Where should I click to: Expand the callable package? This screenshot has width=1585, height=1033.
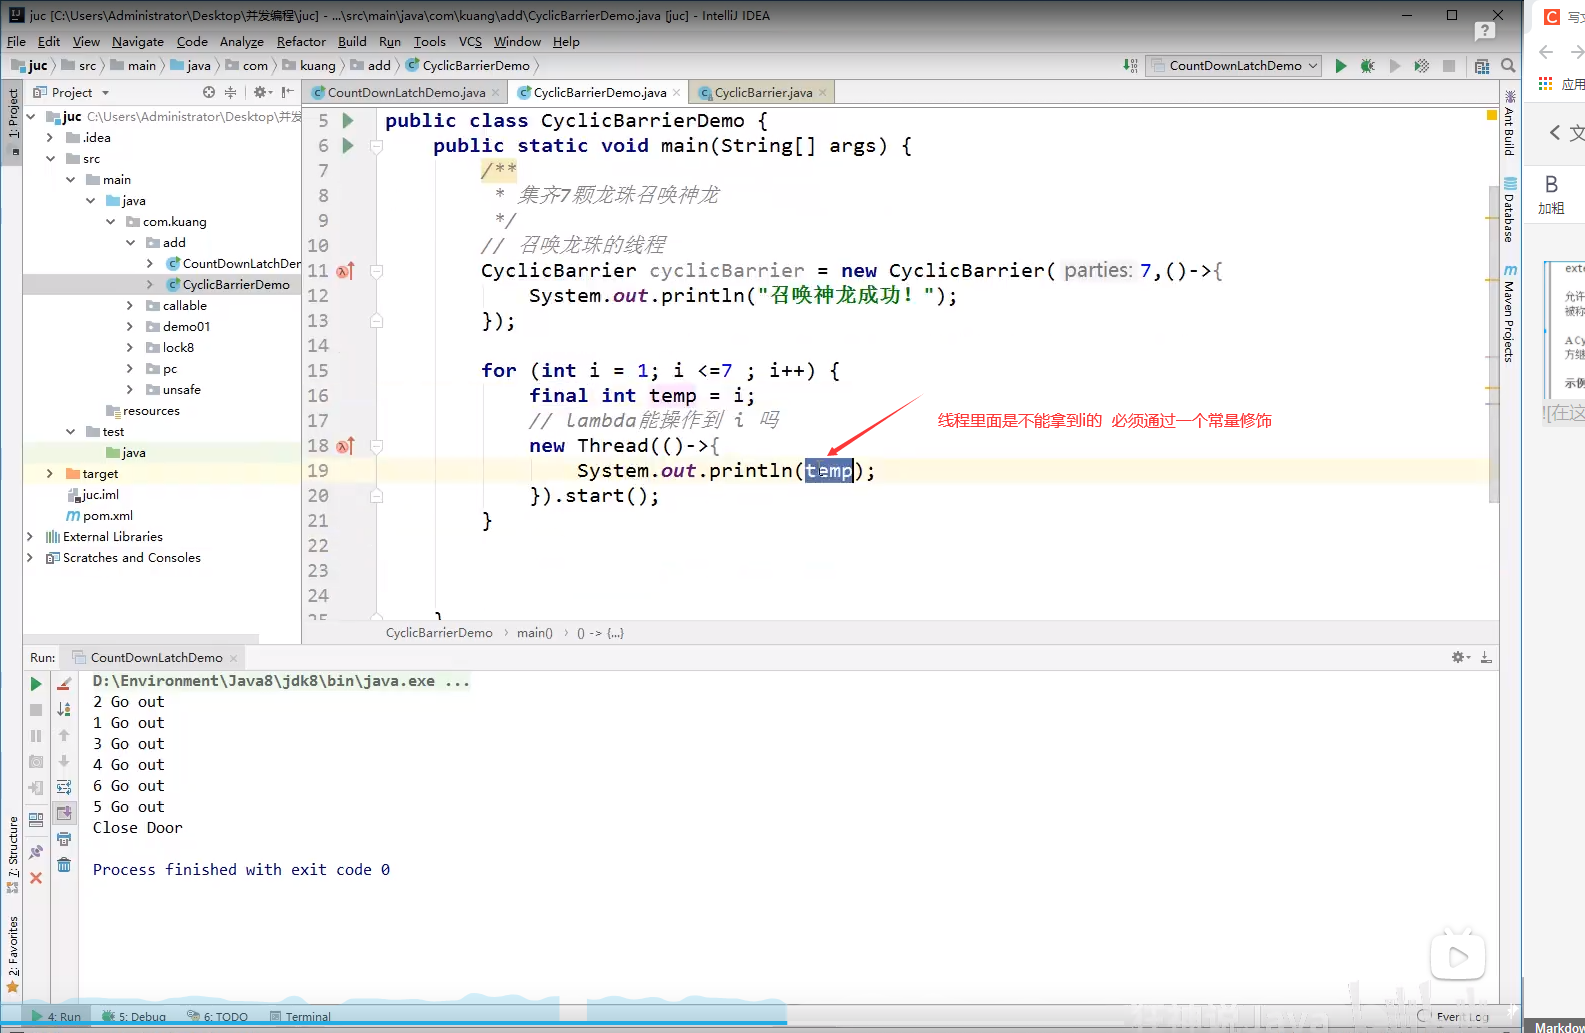click(x=130, y=306)
